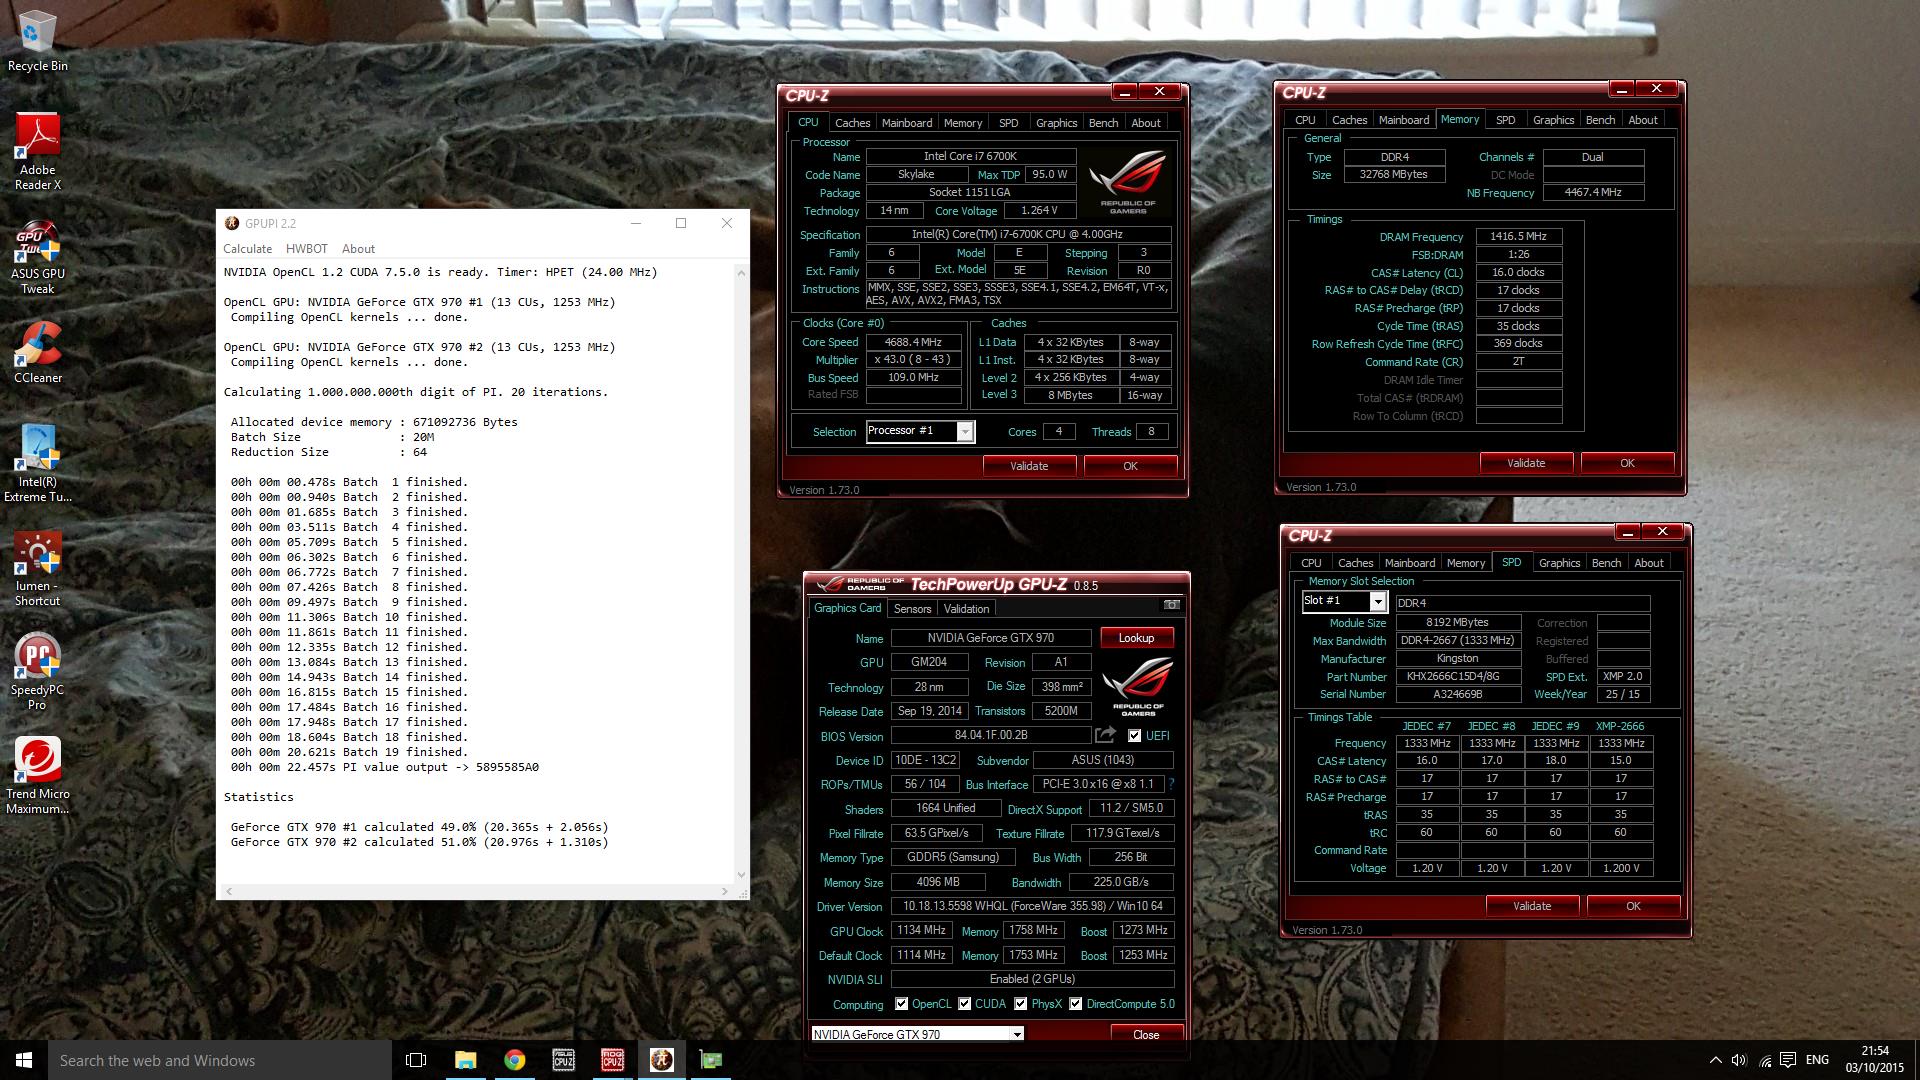The width and height of the screenshot is (1920, 1080).
Task: Click GPU-Z screenshot camera icon
Action: point(1171,605)
